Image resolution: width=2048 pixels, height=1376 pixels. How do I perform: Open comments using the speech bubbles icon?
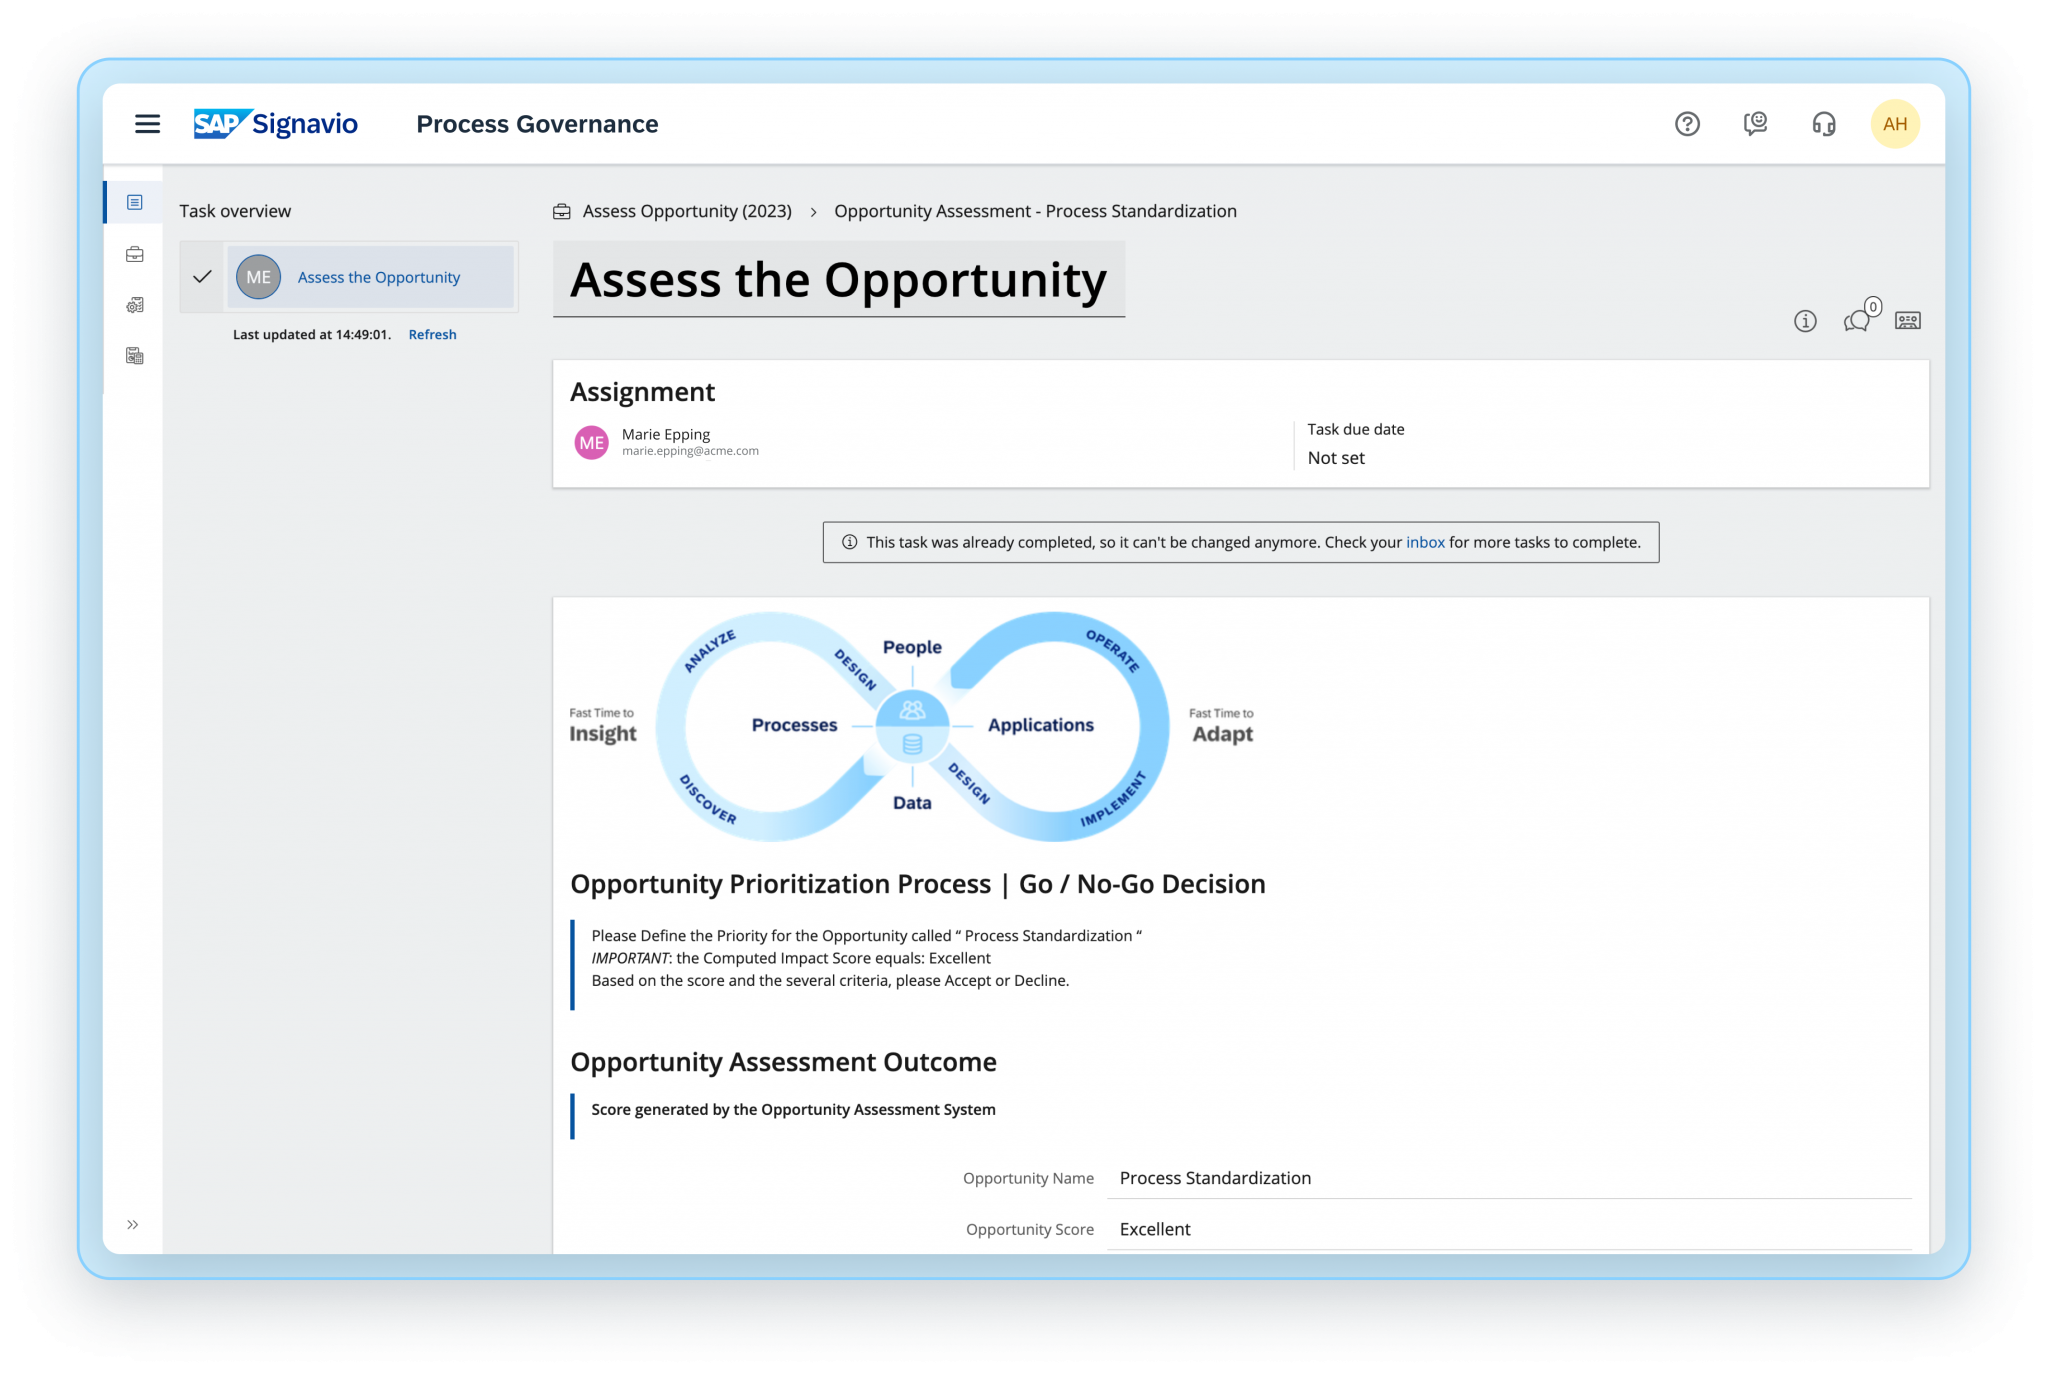coord(1858,321)
